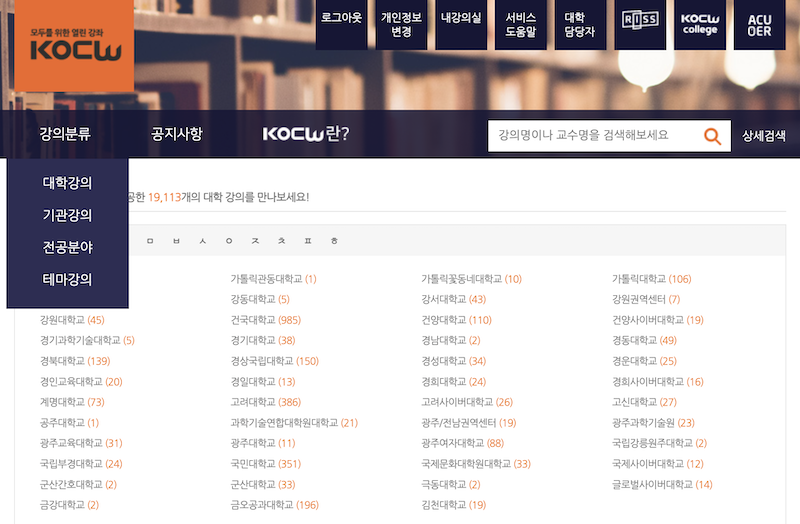Viewport: 800px width, 524px height.
Task: Open 경기과학기술대학교 (5)
Action: pyautogui.click(x=87, y=340)
